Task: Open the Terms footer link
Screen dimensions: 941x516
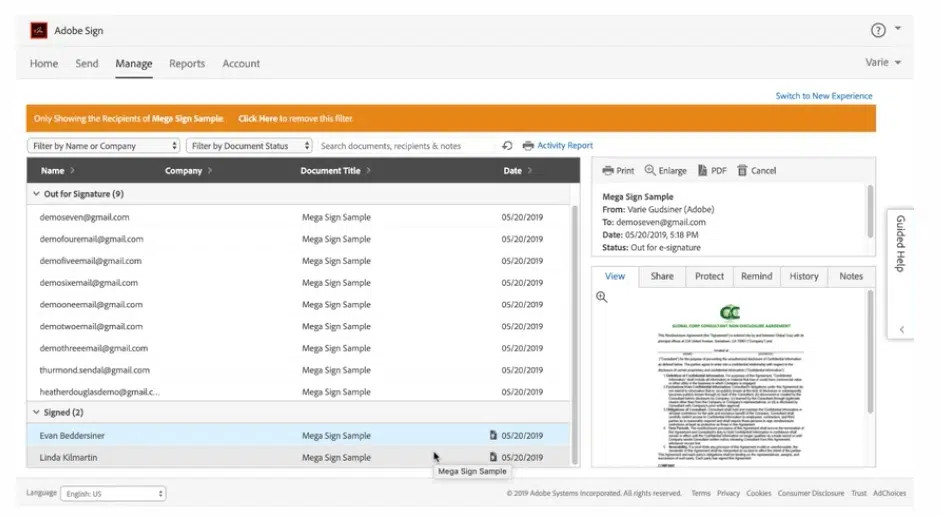Action: pos(700,493)
